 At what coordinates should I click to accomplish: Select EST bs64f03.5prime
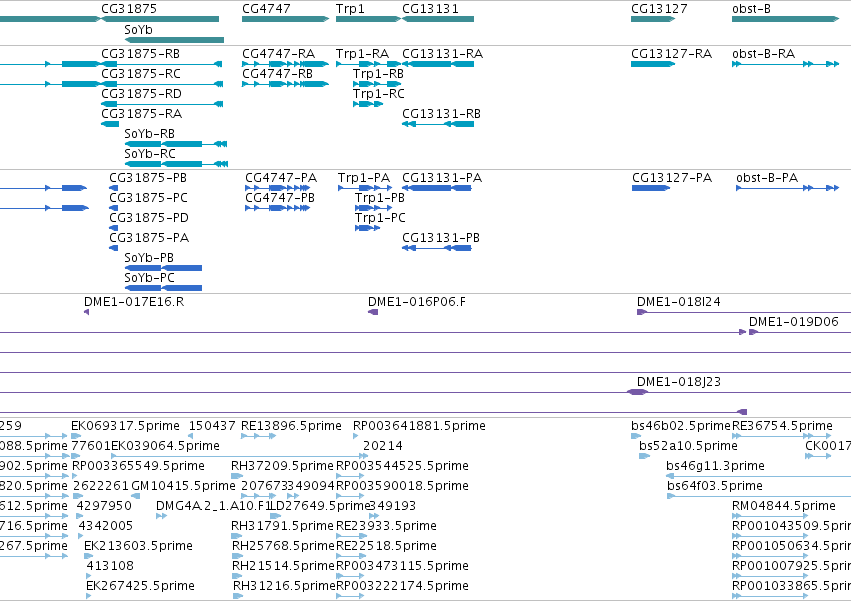pyautogui.click(x=759, y=496)
